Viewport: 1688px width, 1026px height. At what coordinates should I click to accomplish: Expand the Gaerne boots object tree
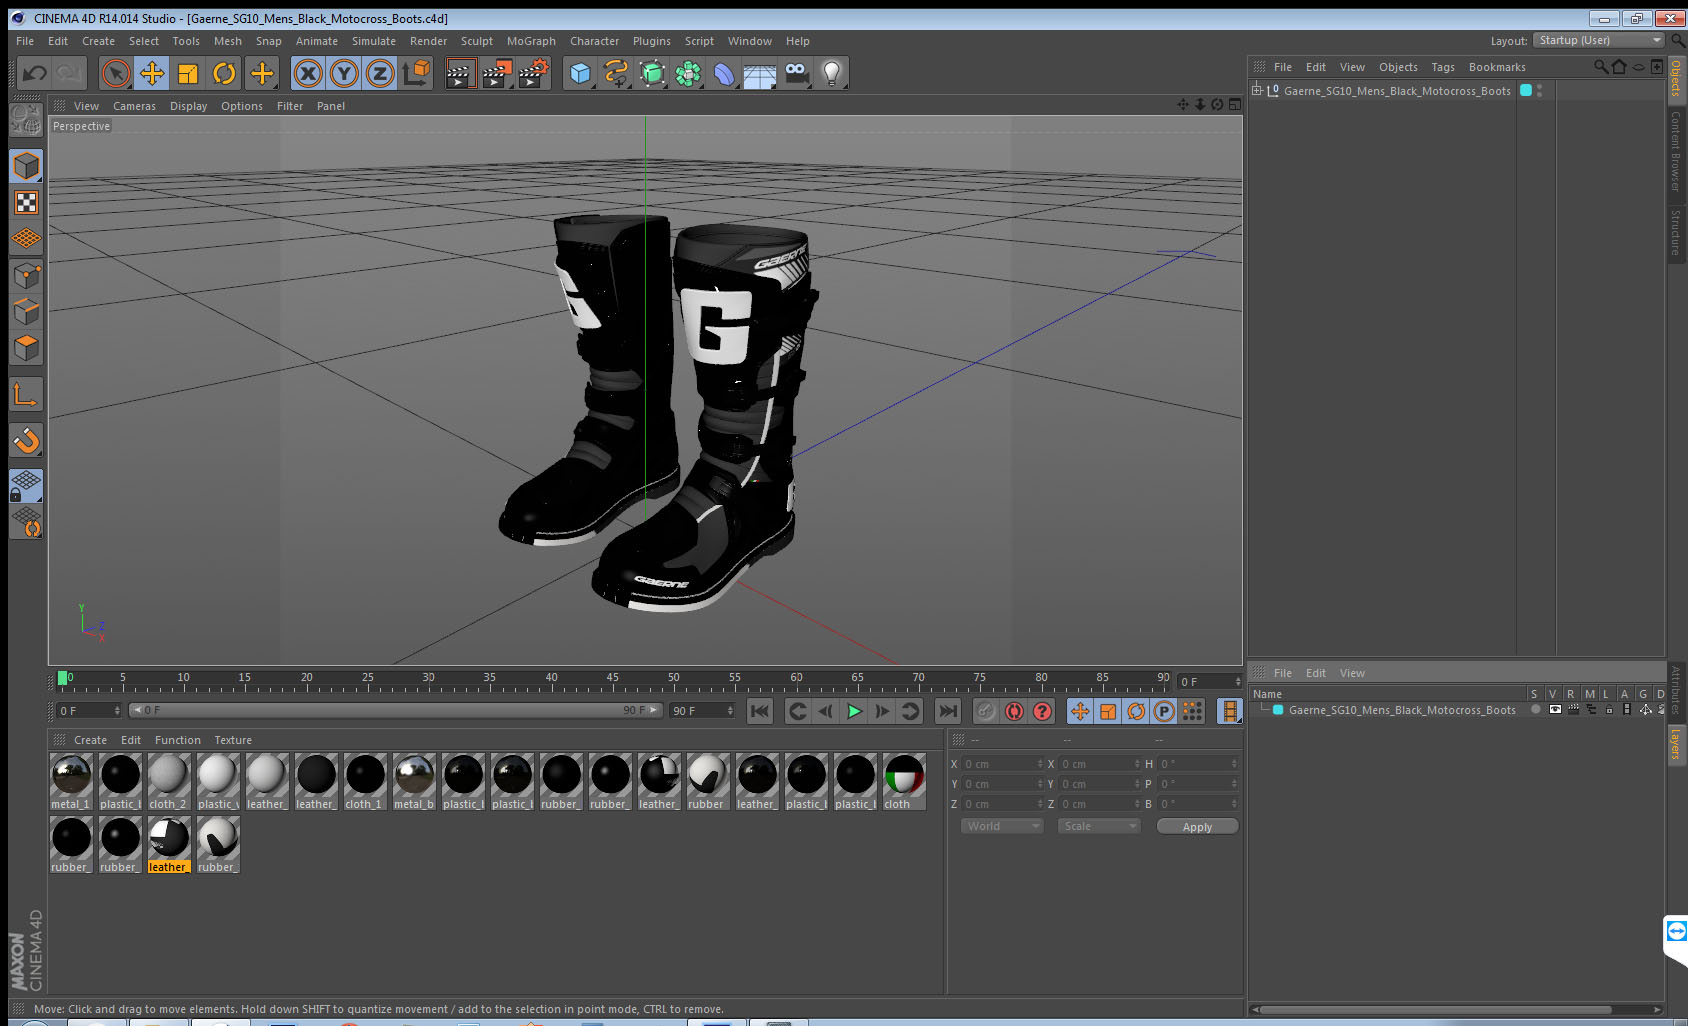(1257, 90)
